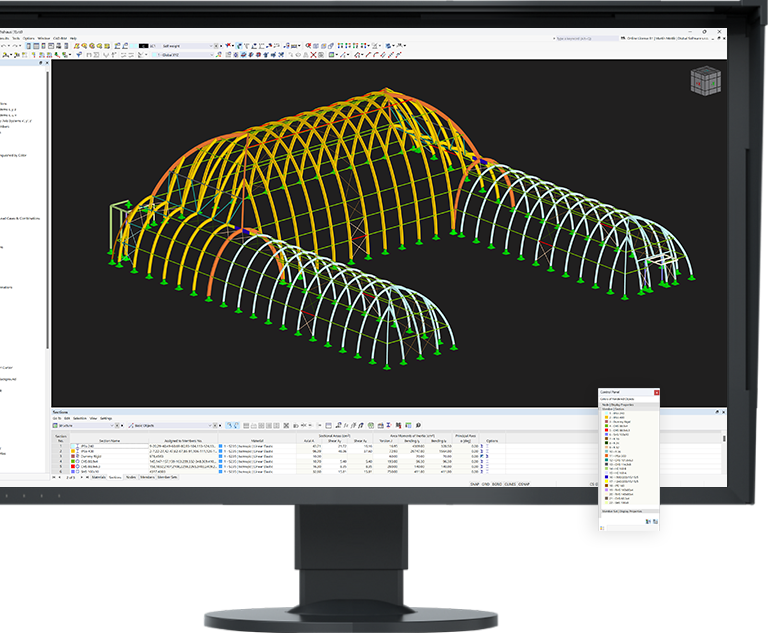The image size is (768, 633).
Task: Click the undo arrow icon in the toolbar
Action: pos(4,46)
